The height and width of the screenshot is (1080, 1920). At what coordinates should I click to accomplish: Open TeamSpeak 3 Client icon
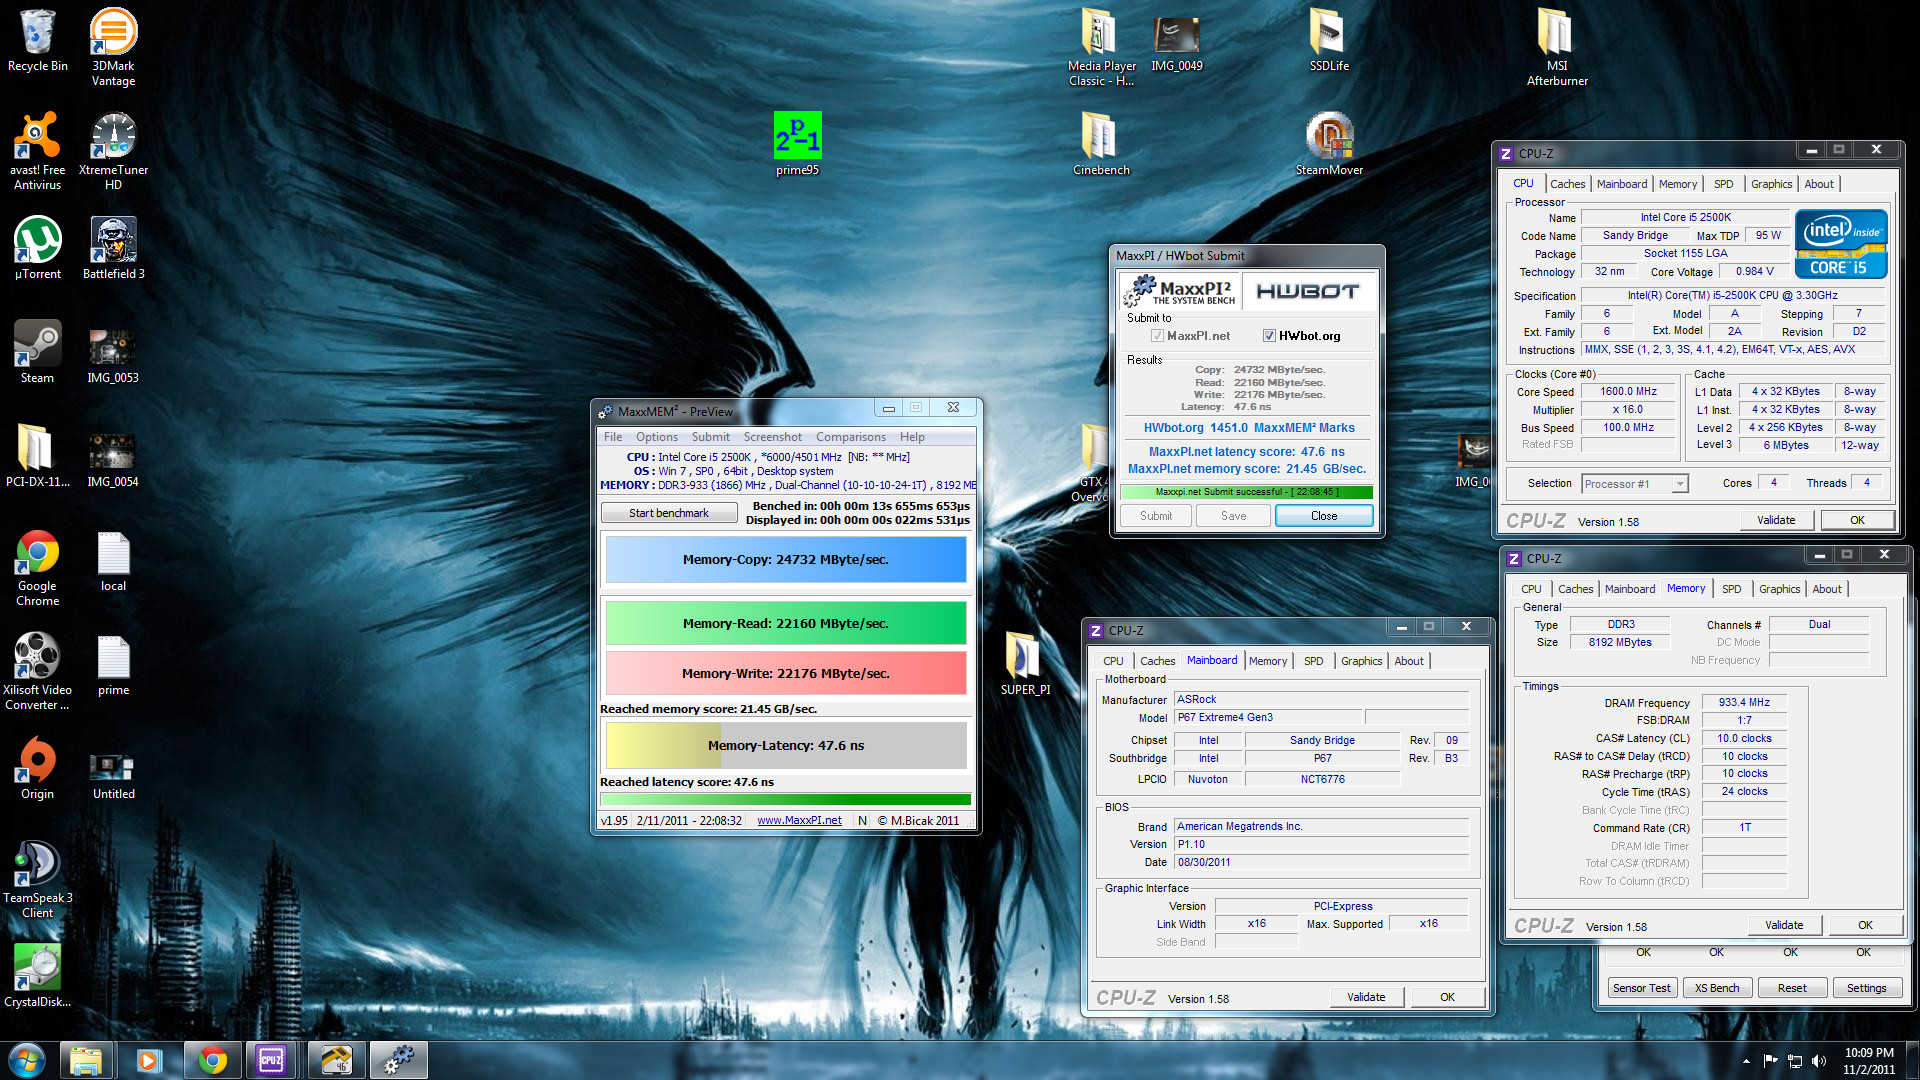37,878
